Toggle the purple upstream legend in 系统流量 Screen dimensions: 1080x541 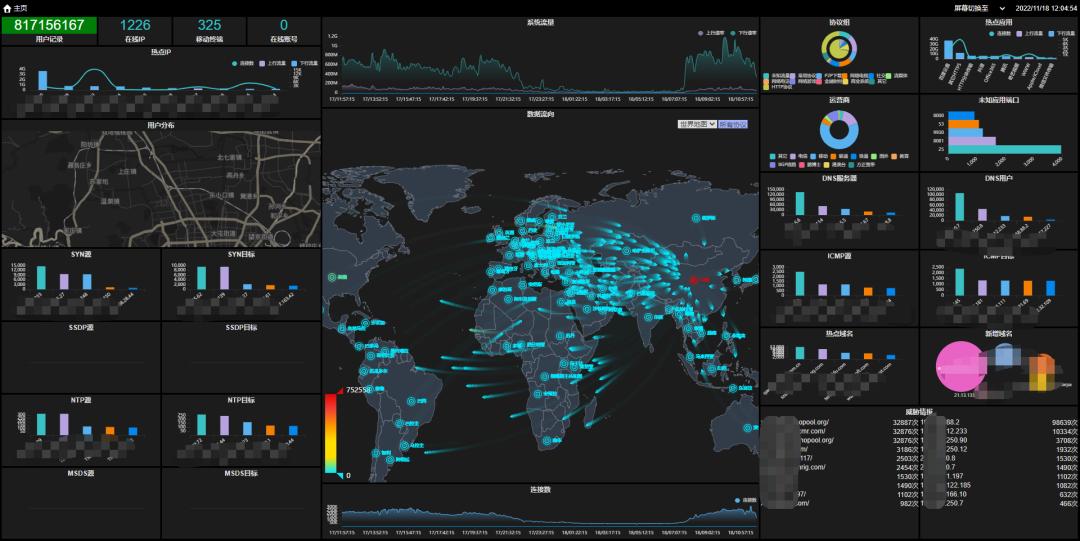click(709, 32)
